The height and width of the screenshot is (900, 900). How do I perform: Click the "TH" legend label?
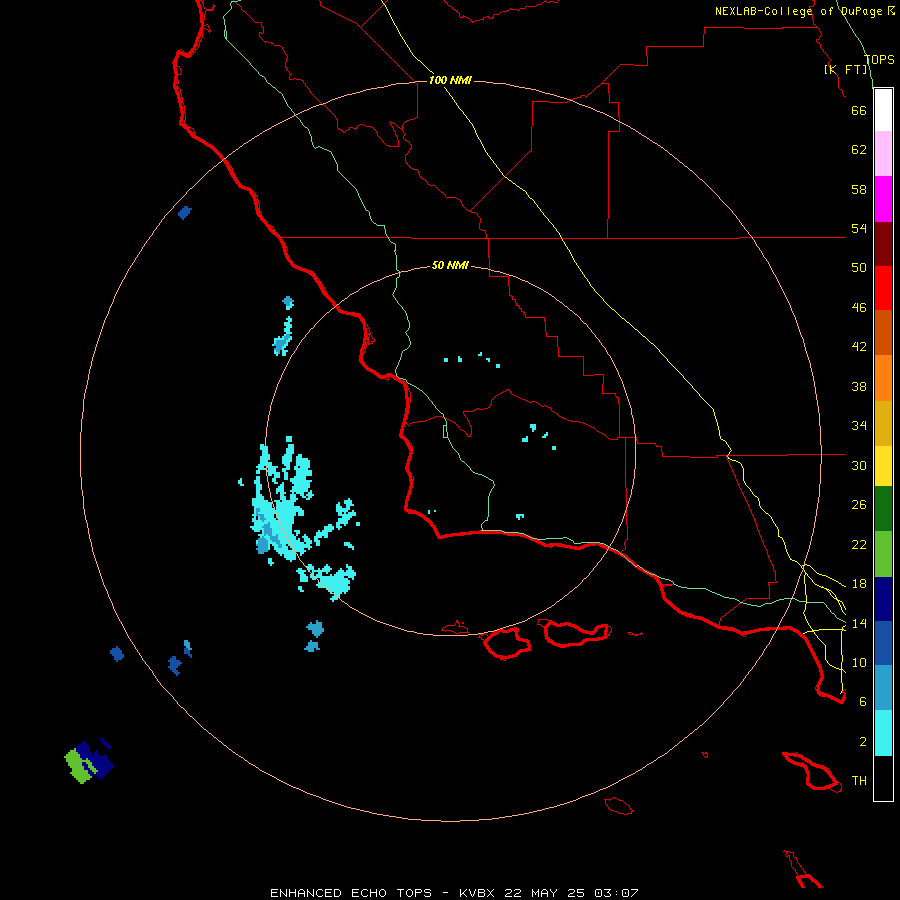tap(859, 781)
